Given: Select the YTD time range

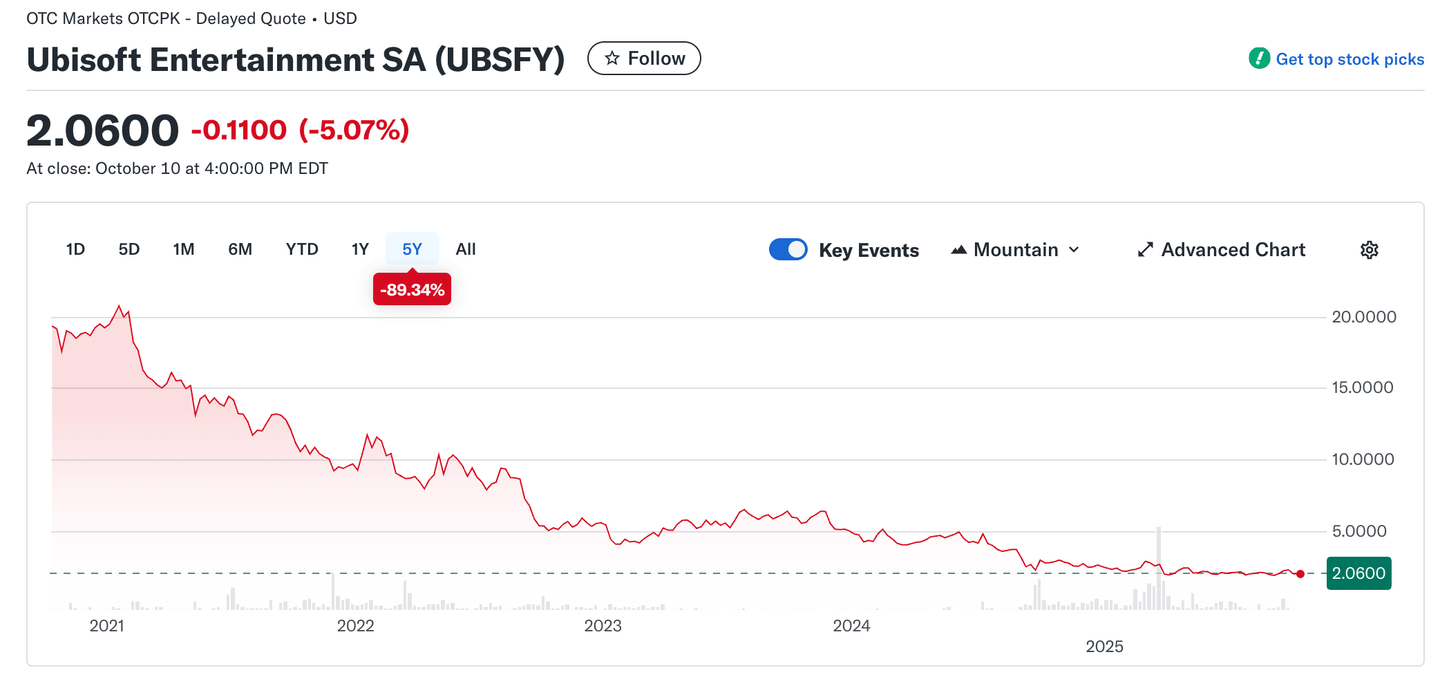Looking at the screenshot, I should click(x=302, y=249).
